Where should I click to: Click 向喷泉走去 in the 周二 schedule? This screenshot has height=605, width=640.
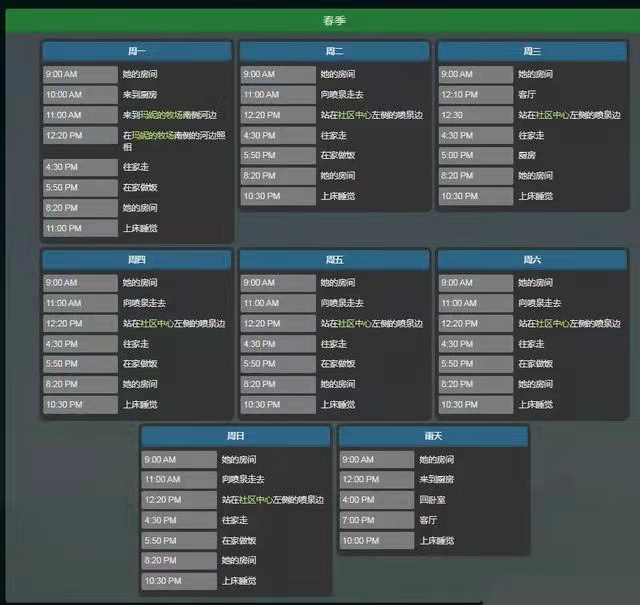pyautogui.click(x=342, y=95)
